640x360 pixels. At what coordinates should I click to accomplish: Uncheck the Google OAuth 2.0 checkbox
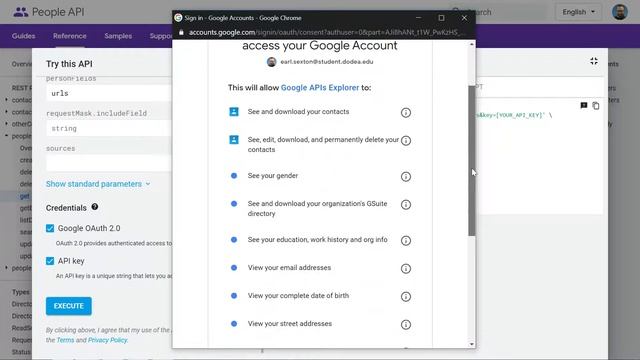click(50, 228)
